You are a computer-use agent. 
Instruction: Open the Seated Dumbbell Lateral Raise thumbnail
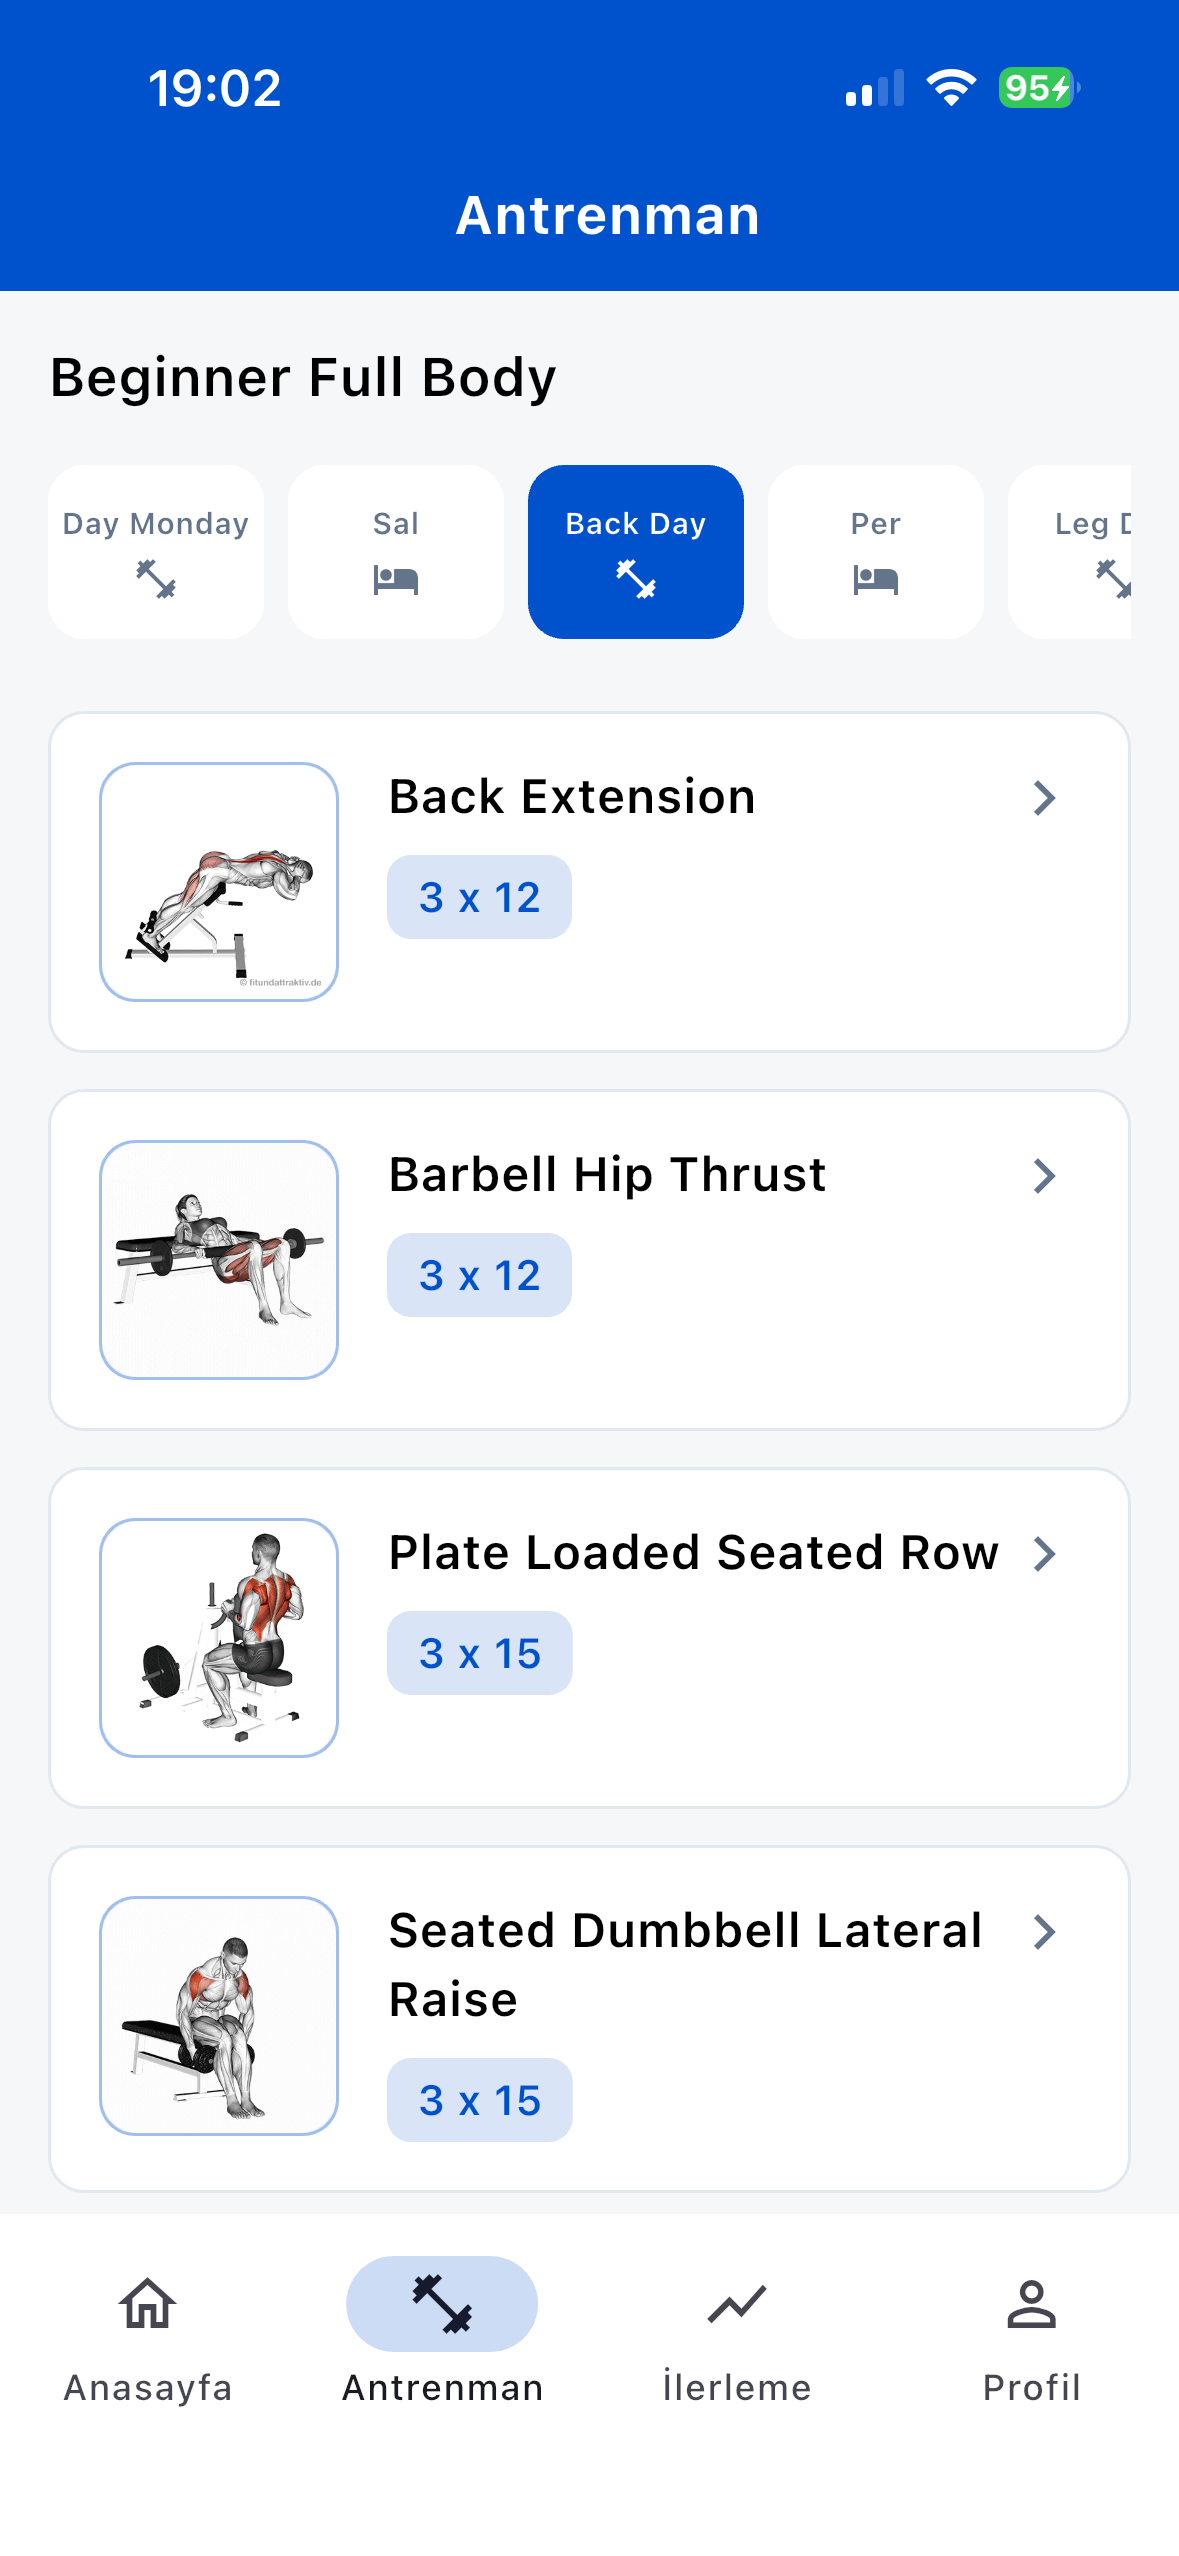pos(219,2016)
